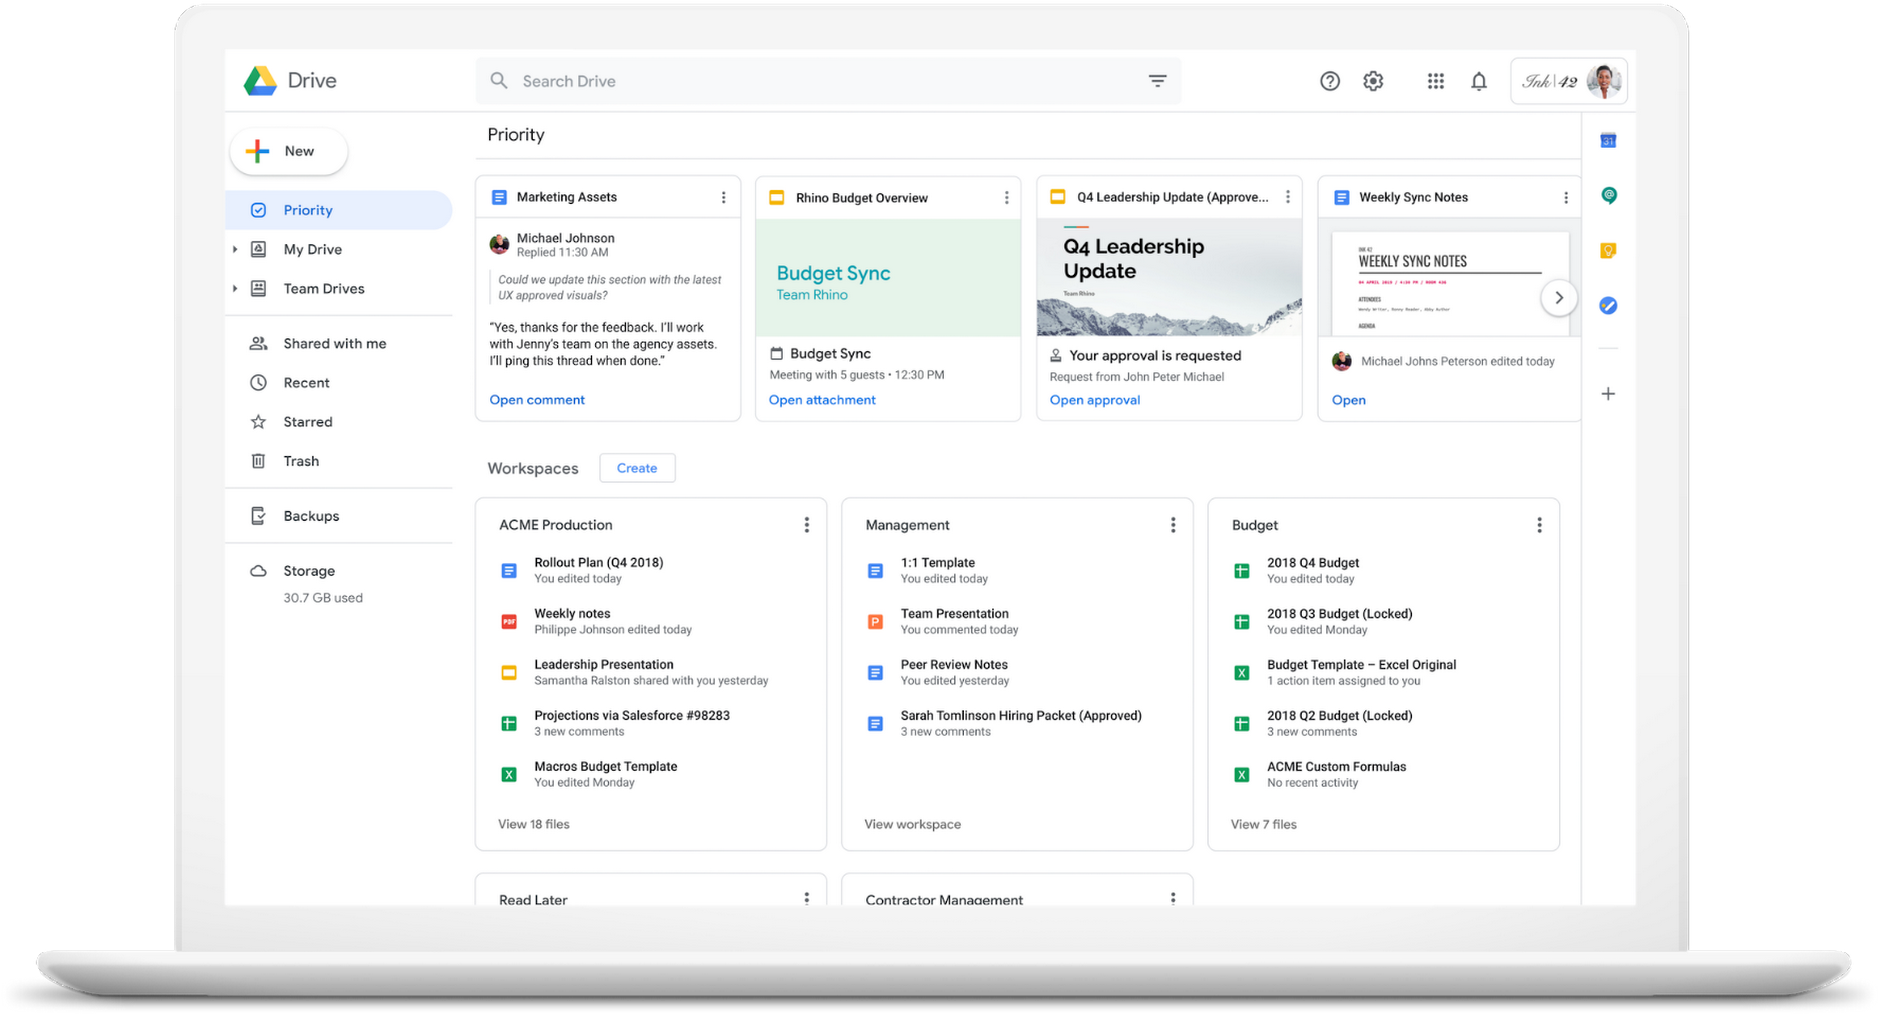Select Priority in the sidebar
Screen dimensions: 1878x1014
339,210
